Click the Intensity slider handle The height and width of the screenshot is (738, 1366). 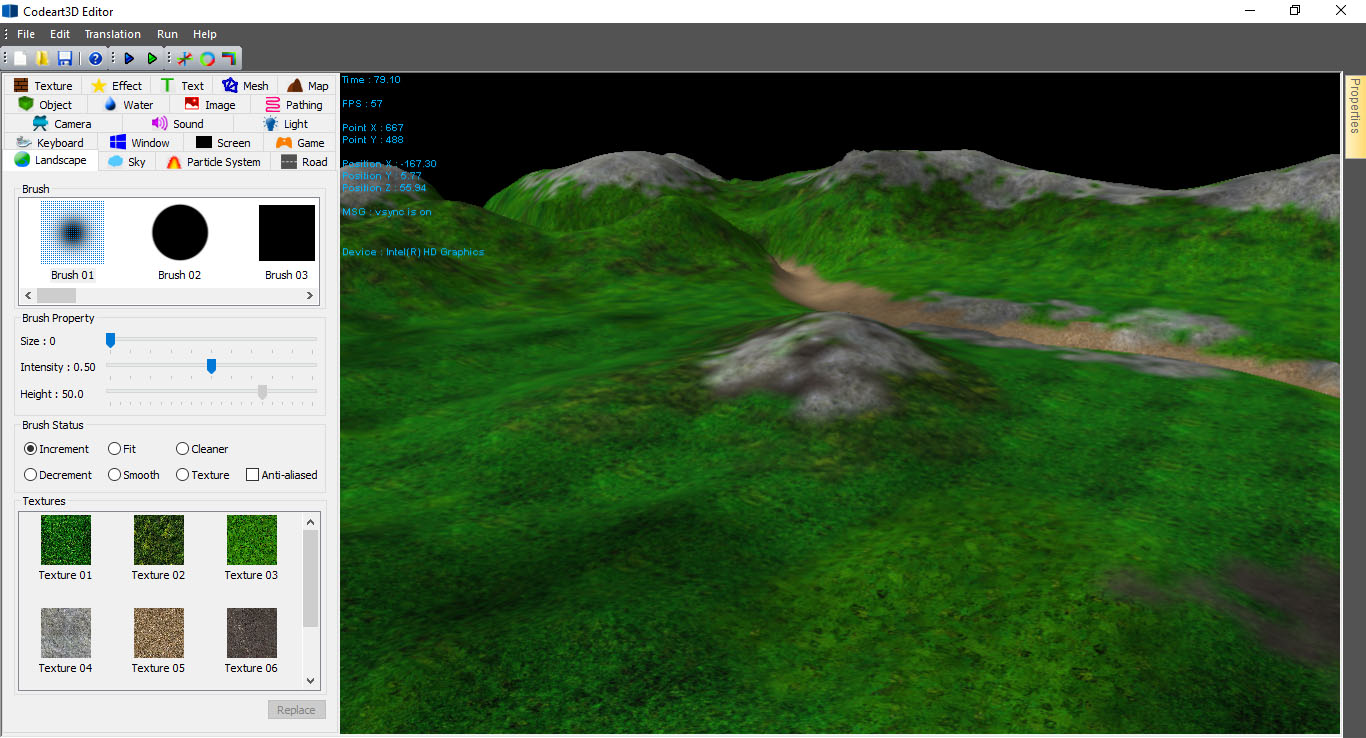pyautogui.click(x=211, y=367)
